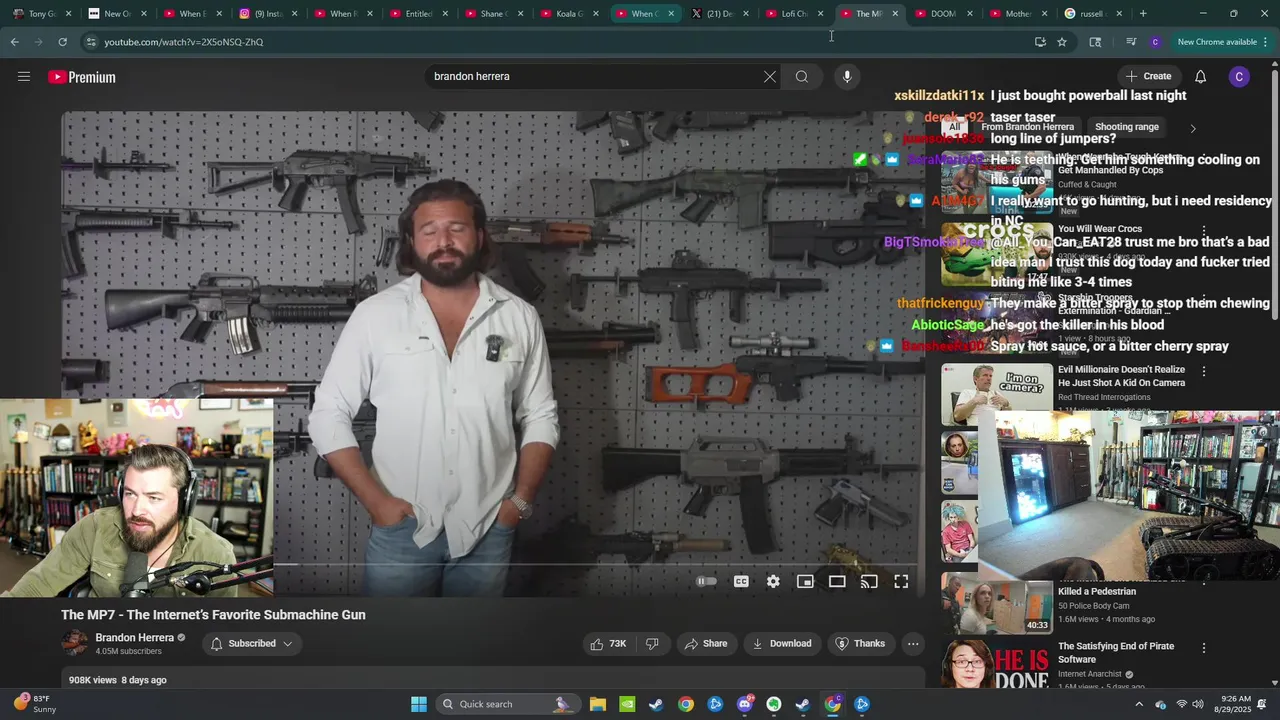Click the Chrome address bar

pyautogui.click(x=560, y=42)
